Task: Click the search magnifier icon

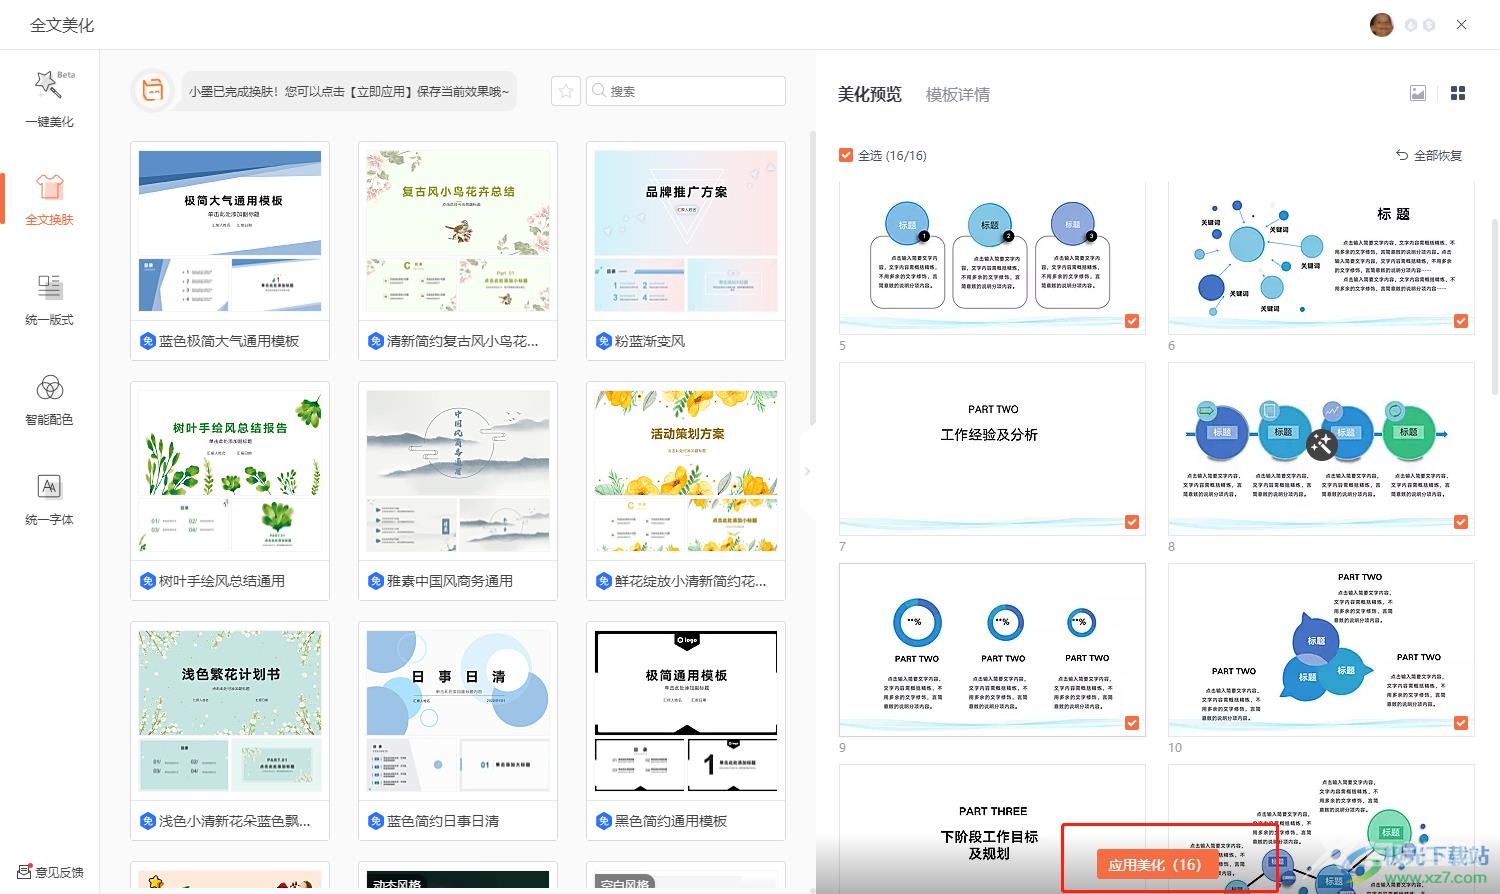Action: tap(599, 91)
